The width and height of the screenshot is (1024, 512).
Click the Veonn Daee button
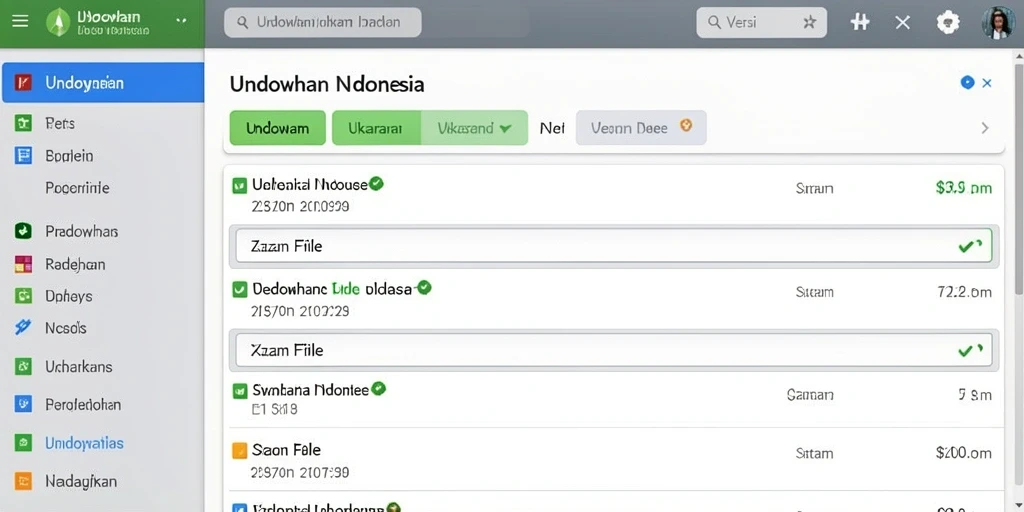pos(641,128)
